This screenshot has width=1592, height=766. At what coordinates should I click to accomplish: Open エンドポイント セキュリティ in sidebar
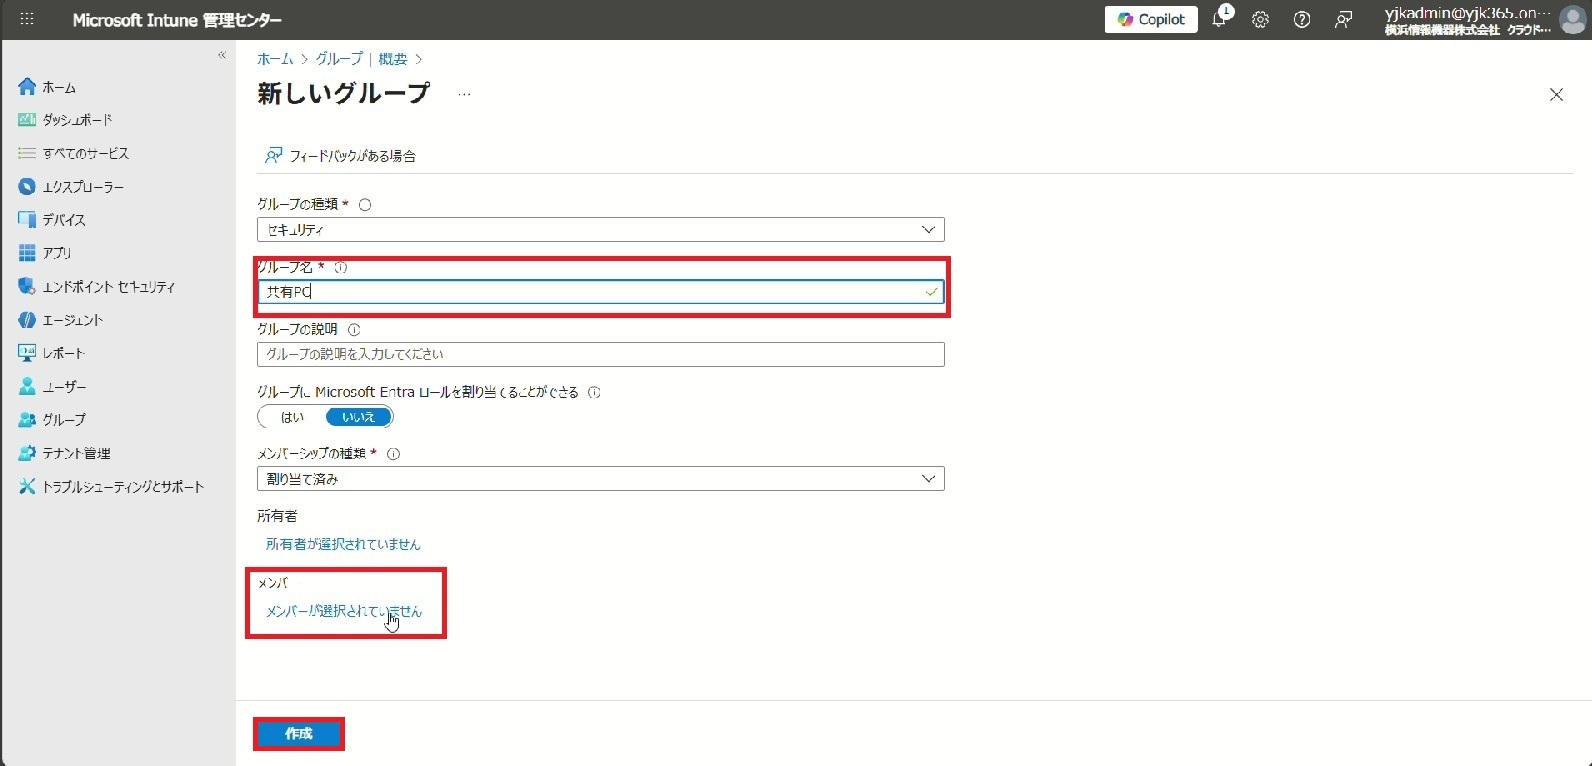[108, 287]
